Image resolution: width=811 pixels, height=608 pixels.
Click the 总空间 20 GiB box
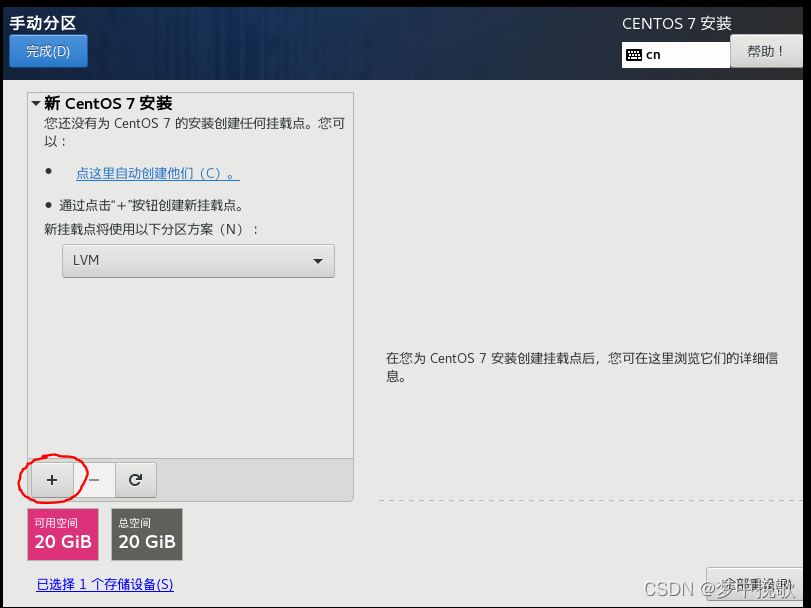pos(147,535)
